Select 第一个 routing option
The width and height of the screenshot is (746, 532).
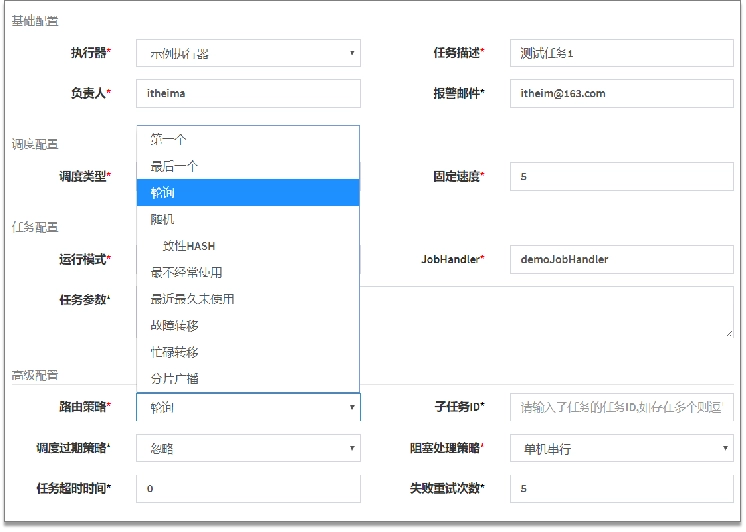(x=248, y=139)
